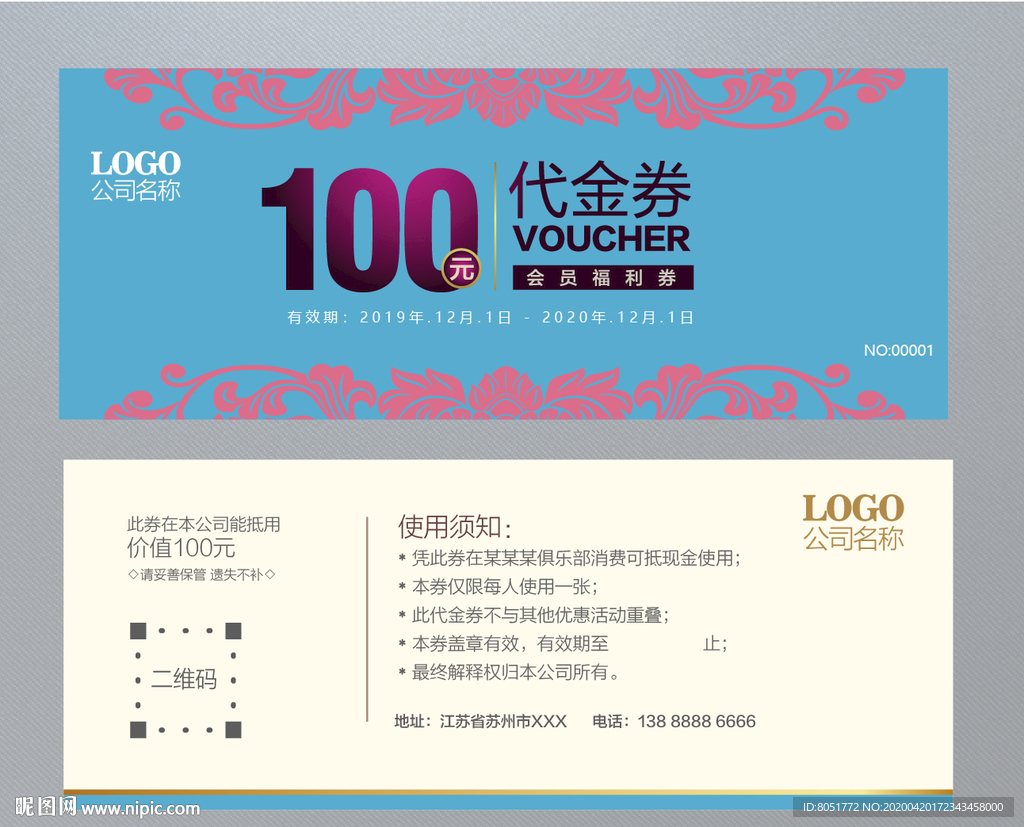Screen dimensions: 1024x827
Task: Click the line 凭此券在某某某俱乐部消费可抵现金使用
Action: 569,558
